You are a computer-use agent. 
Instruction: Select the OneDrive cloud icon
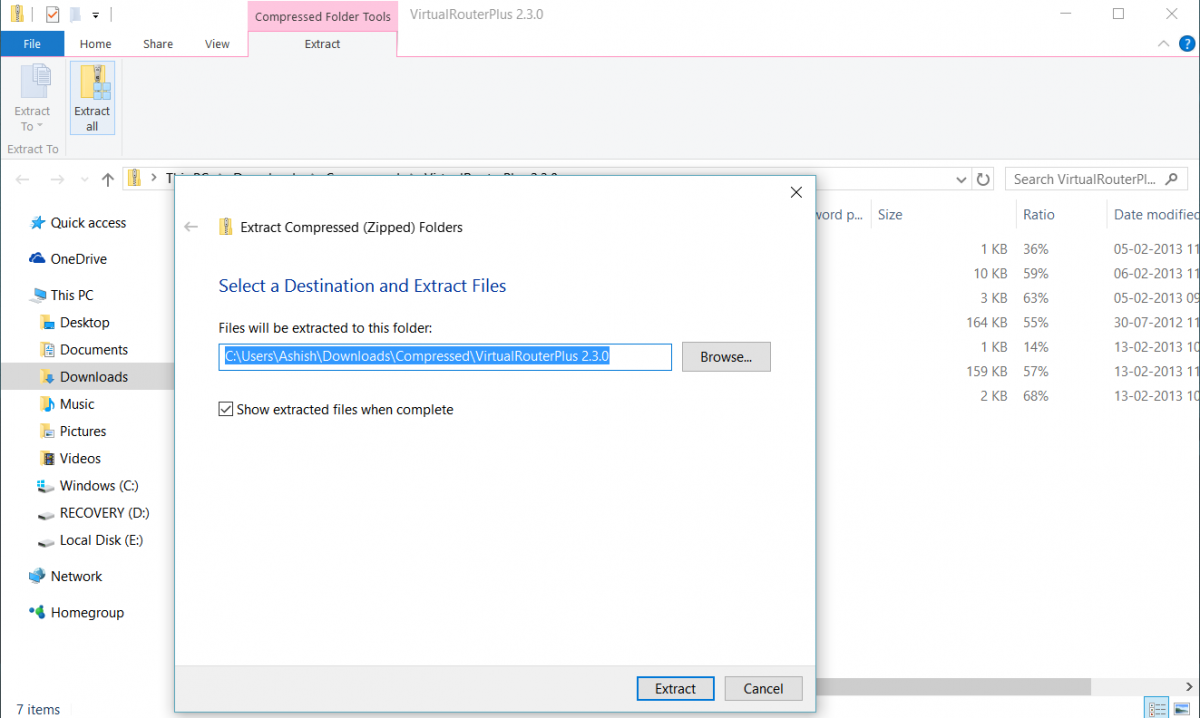pos(37,259)
